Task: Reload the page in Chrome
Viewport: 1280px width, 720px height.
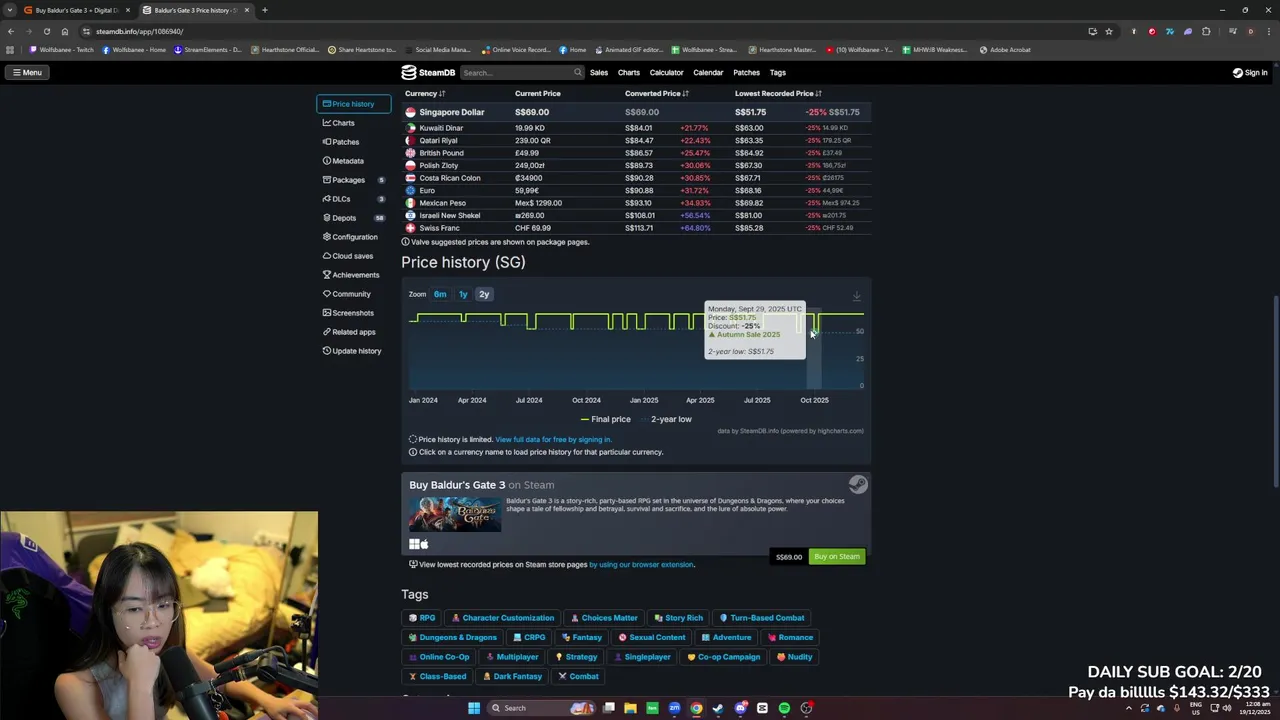Action: click(46, 31)
